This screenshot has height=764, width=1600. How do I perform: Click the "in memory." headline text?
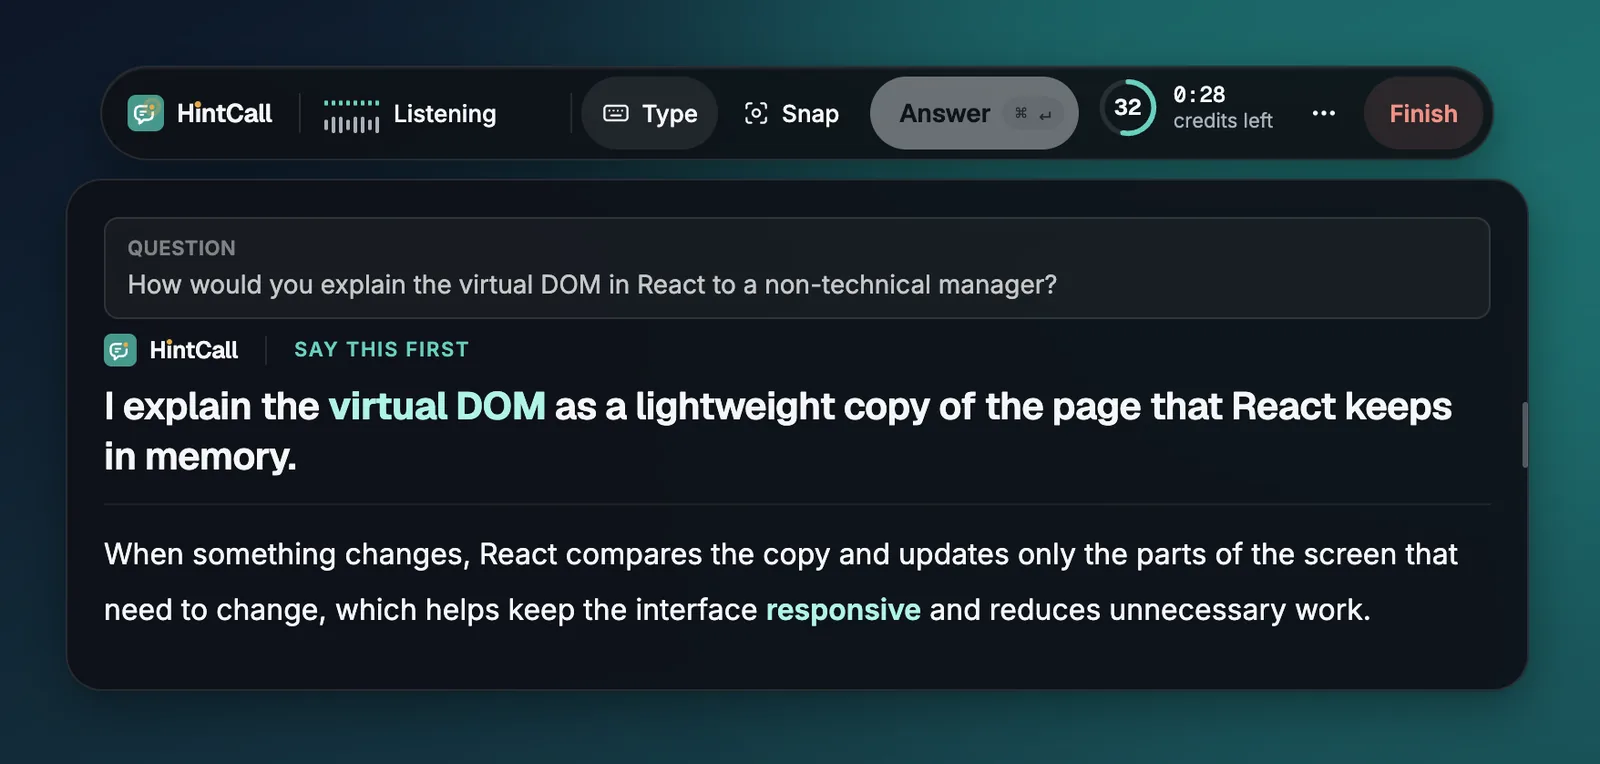[200, 456]
